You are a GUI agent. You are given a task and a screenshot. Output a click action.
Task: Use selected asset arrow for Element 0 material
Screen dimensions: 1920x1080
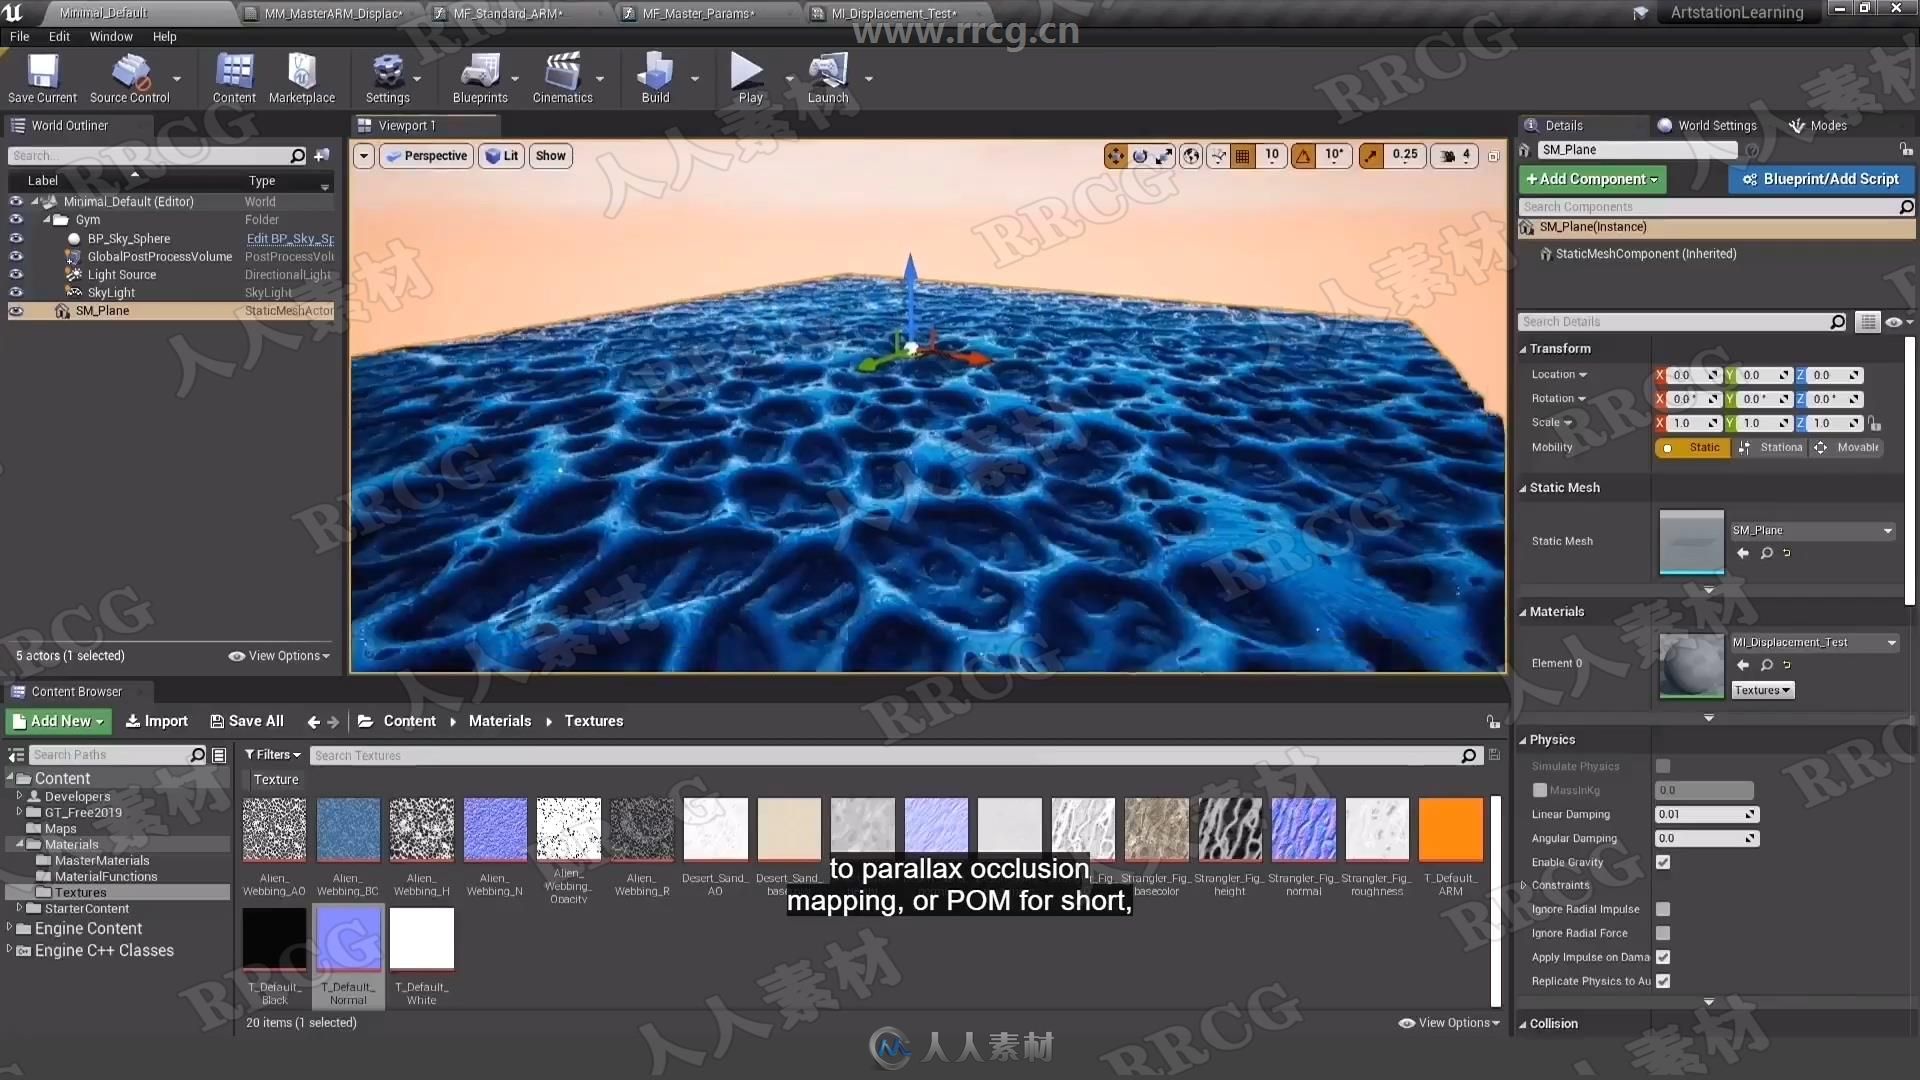pos(1743,665)
